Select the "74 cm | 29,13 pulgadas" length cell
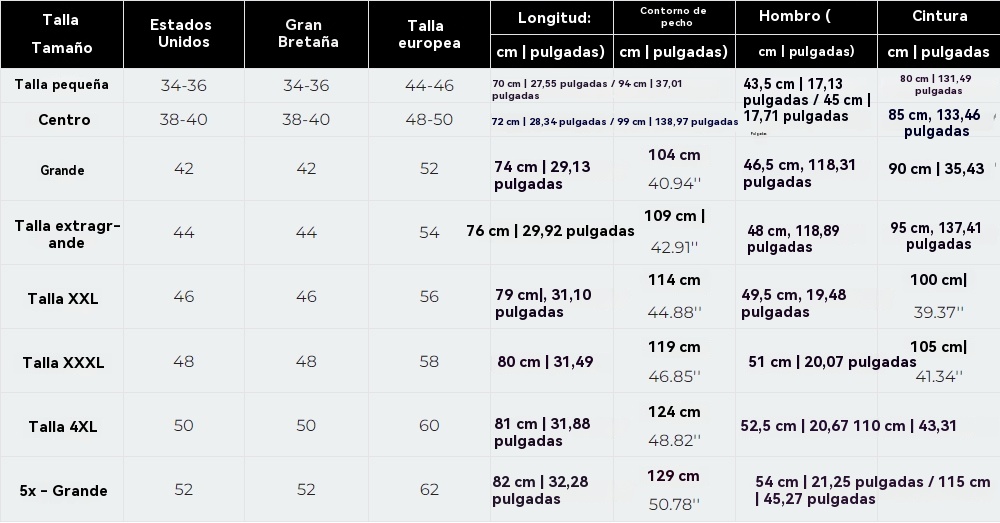The height and width of the screenshot is (523, 1000). click(x=542, y=176)
